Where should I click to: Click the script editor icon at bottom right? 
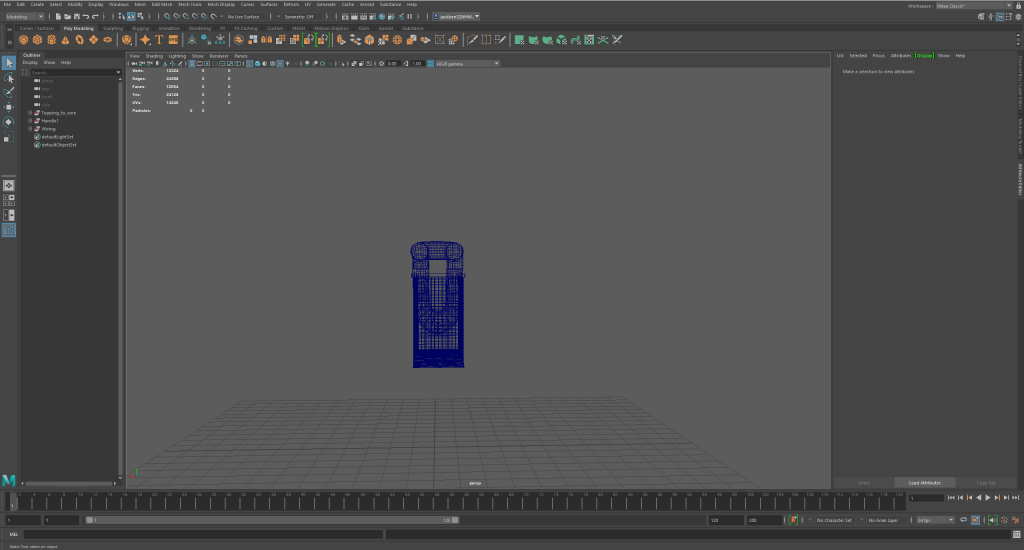[1016, 534]
